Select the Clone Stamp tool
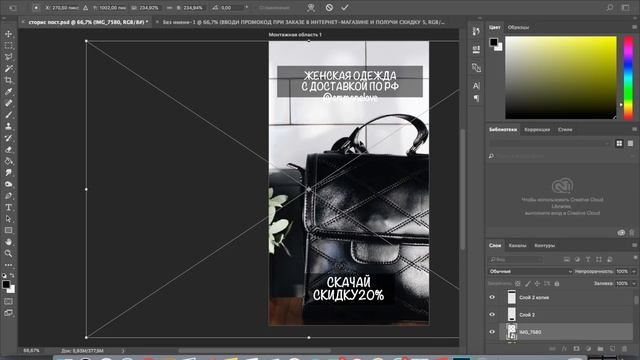This screenshot has height=360, width=640. click(x=9, y=126)
